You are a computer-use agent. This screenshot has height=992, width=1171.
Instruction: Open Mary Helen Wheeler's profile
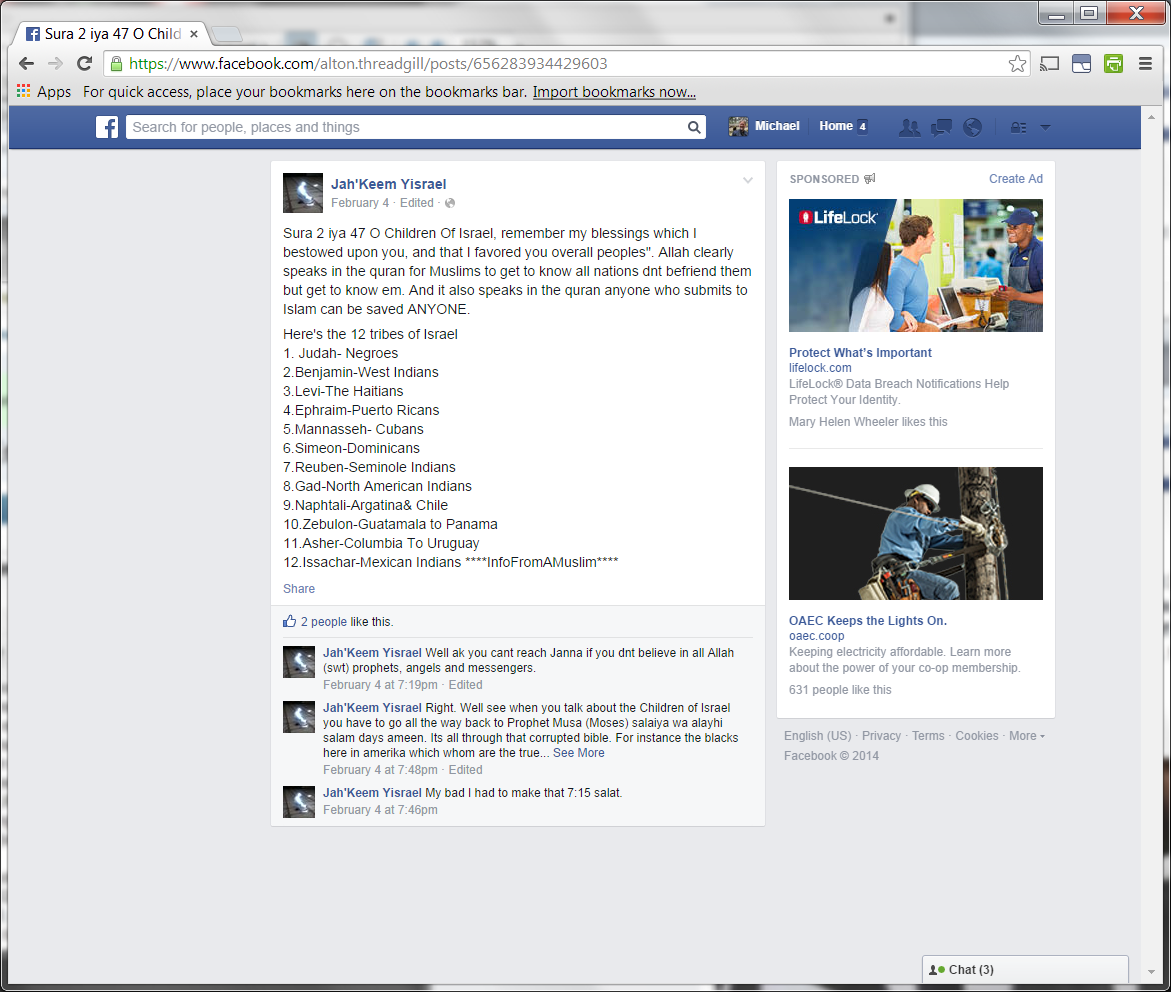[843, 422]
